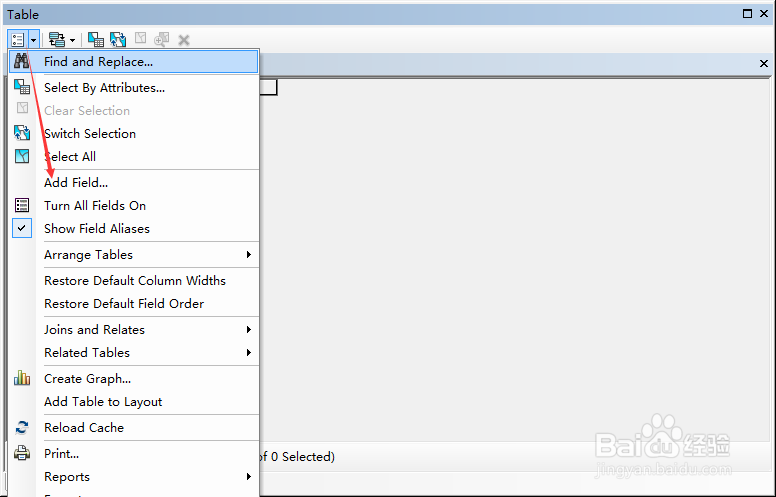Open the Reports submenu
Image resolution: width=776 pixels, height=497 pixels.
click(x=134, y=477)
